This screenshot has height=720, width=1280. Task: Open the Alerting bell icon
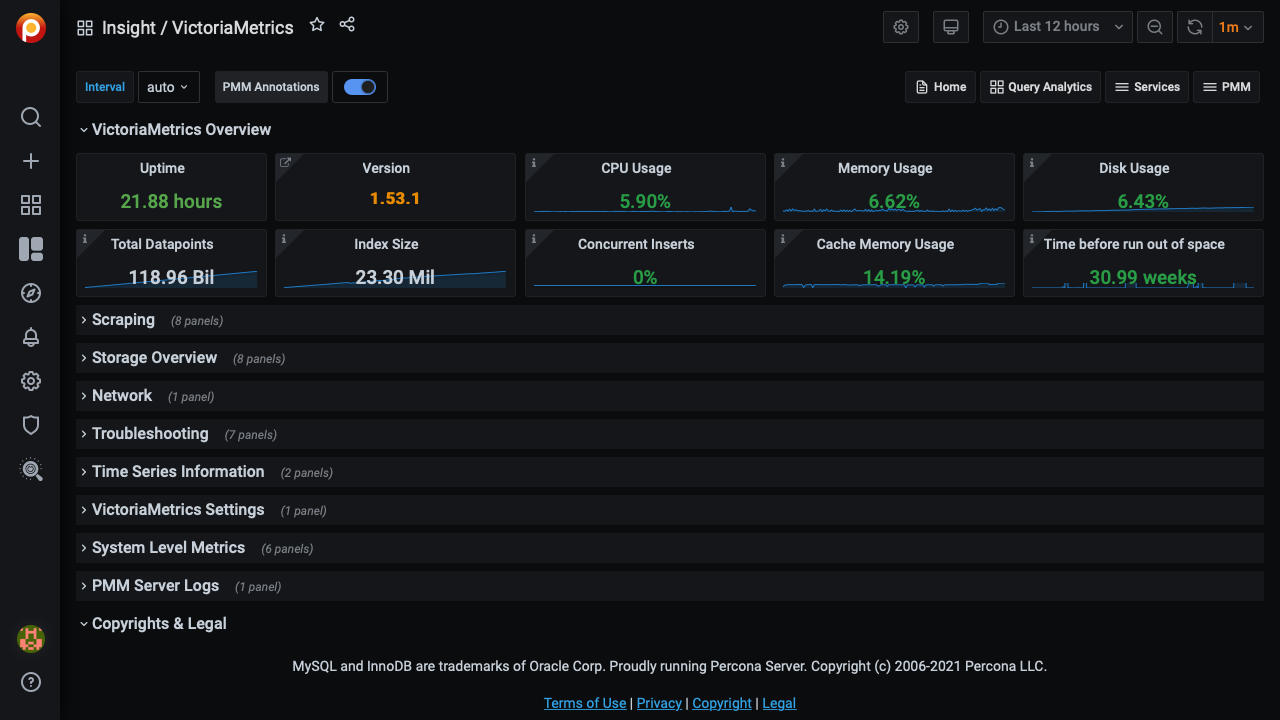coord(31,337)
